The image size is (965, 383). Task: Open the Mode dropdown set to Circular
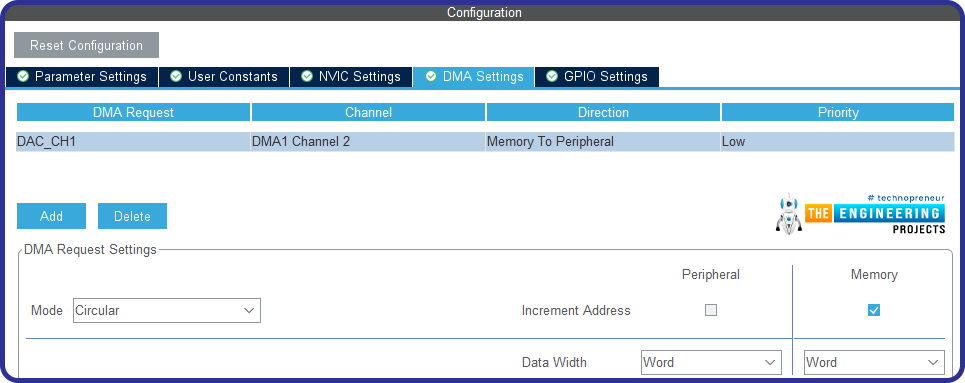click(167, 310)
